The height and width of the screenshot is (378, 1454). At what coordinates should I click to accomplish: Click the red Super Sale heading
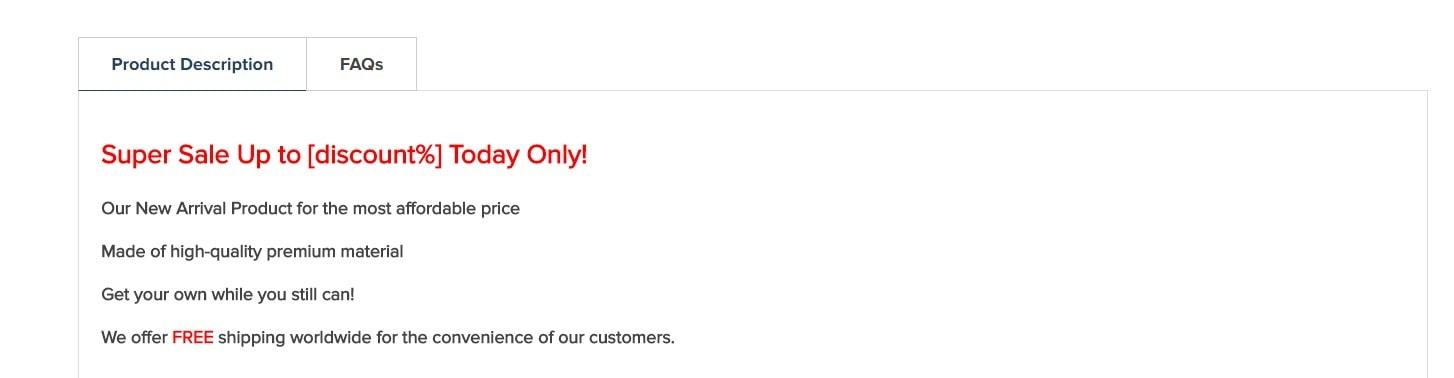(x=344, y=155)
